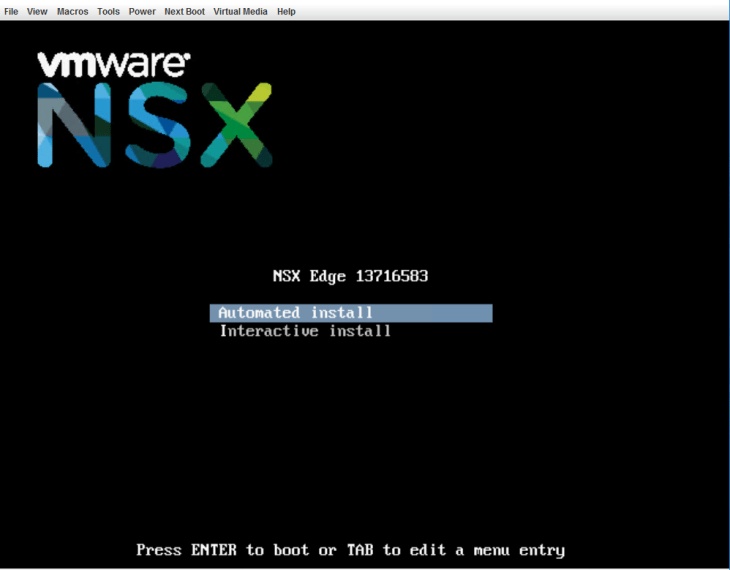Click the highlighted bar right of Automated install
The width and height of the screenshot is (730, 570).
(x=435, y=313)
